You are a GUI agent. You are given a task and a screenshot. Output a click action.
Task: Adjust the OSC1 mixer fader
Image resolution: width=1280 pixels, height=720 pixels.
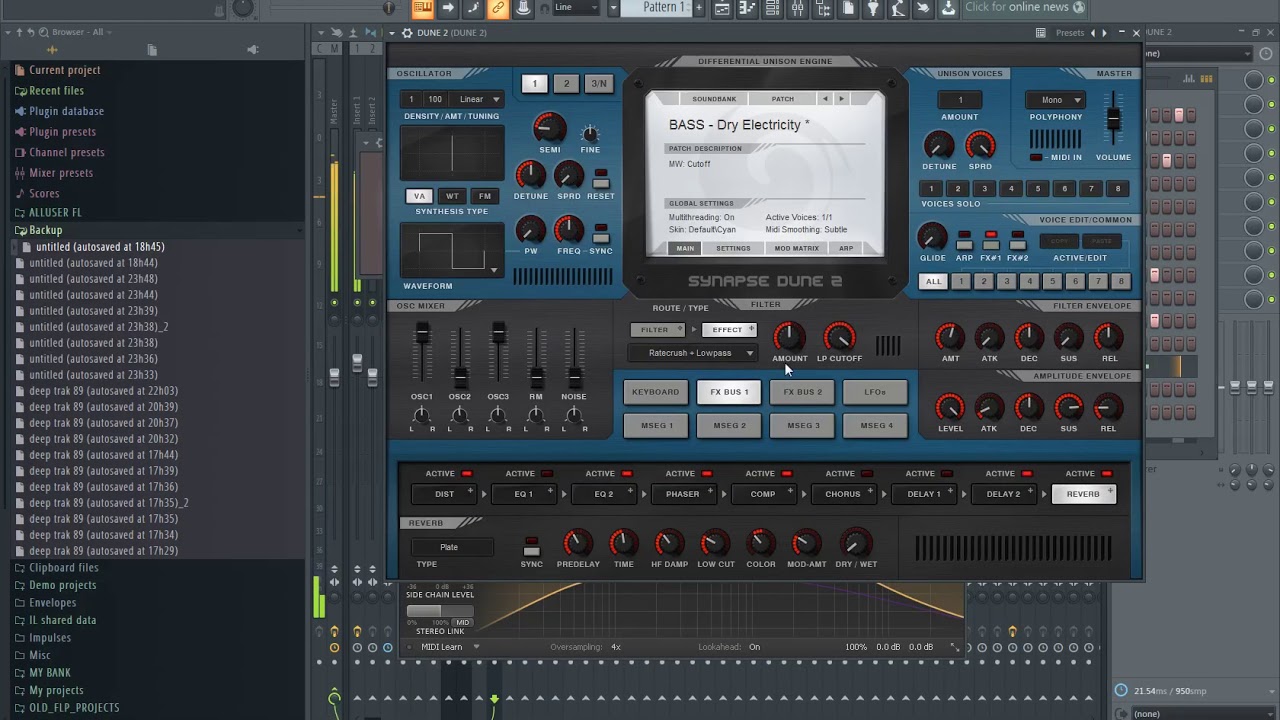click(x=423, y=333)
